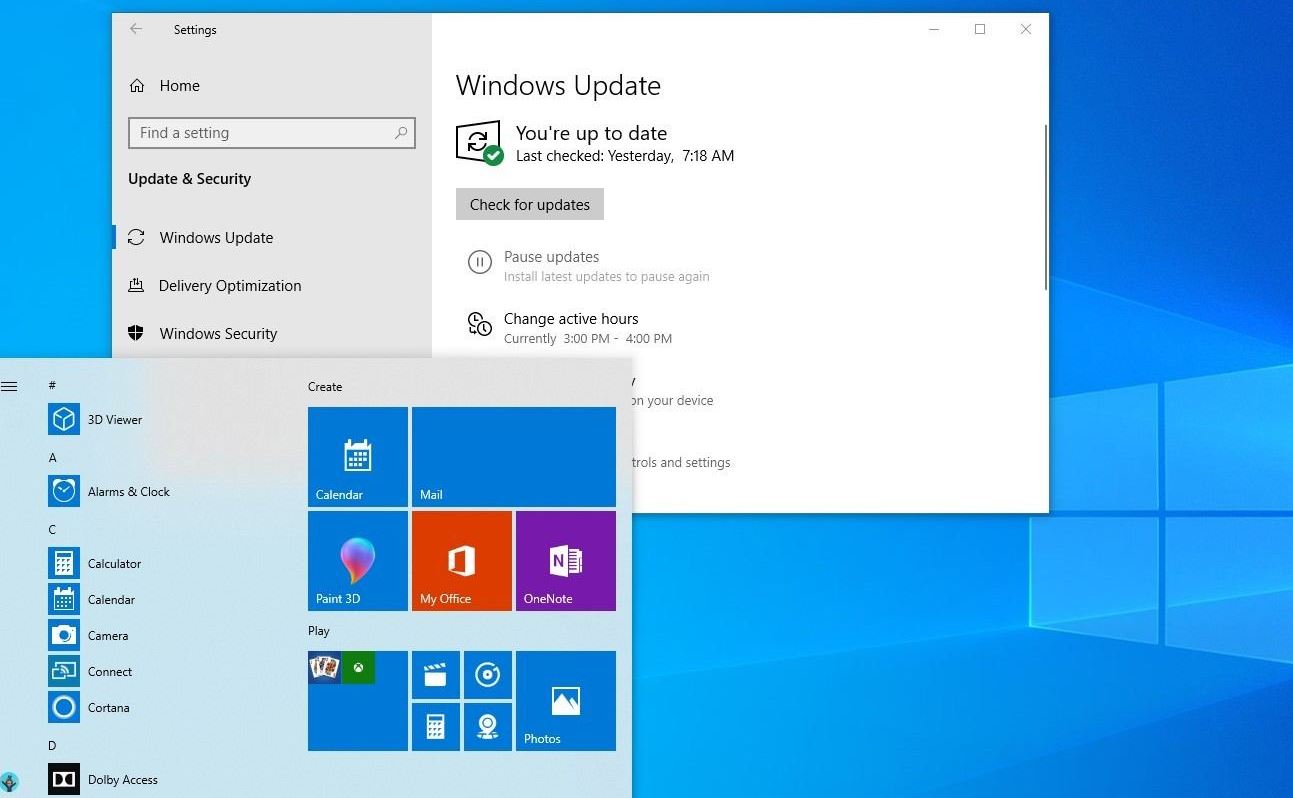
Task: Open Home in Settings sidebar
Action: 179,86
